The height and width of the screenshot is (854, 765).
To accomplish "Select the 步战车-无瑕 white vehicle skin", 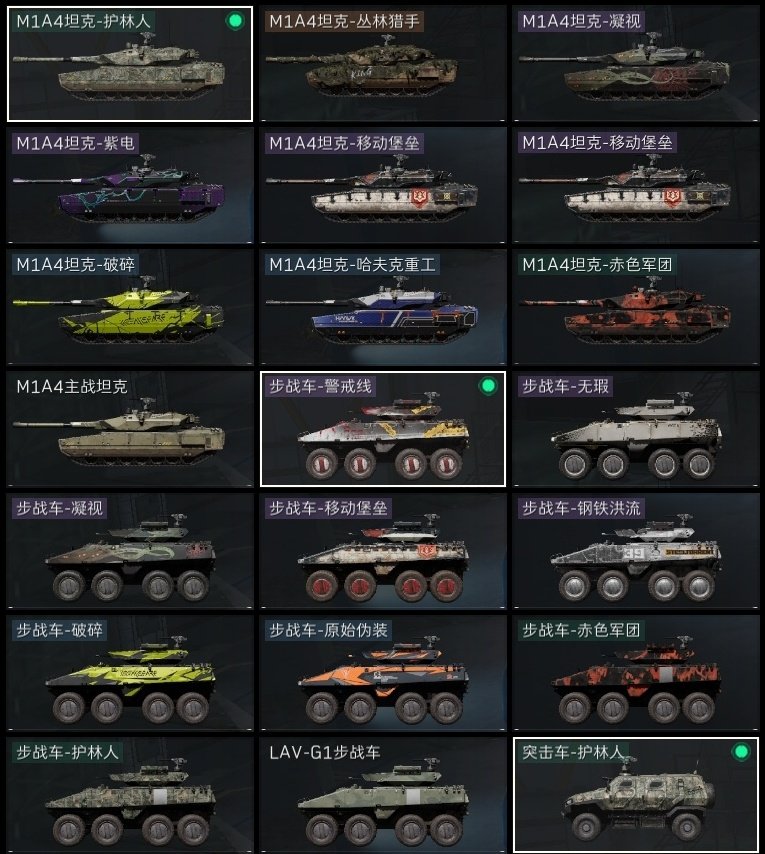I will pyautogui.click(x=635, y=429).
